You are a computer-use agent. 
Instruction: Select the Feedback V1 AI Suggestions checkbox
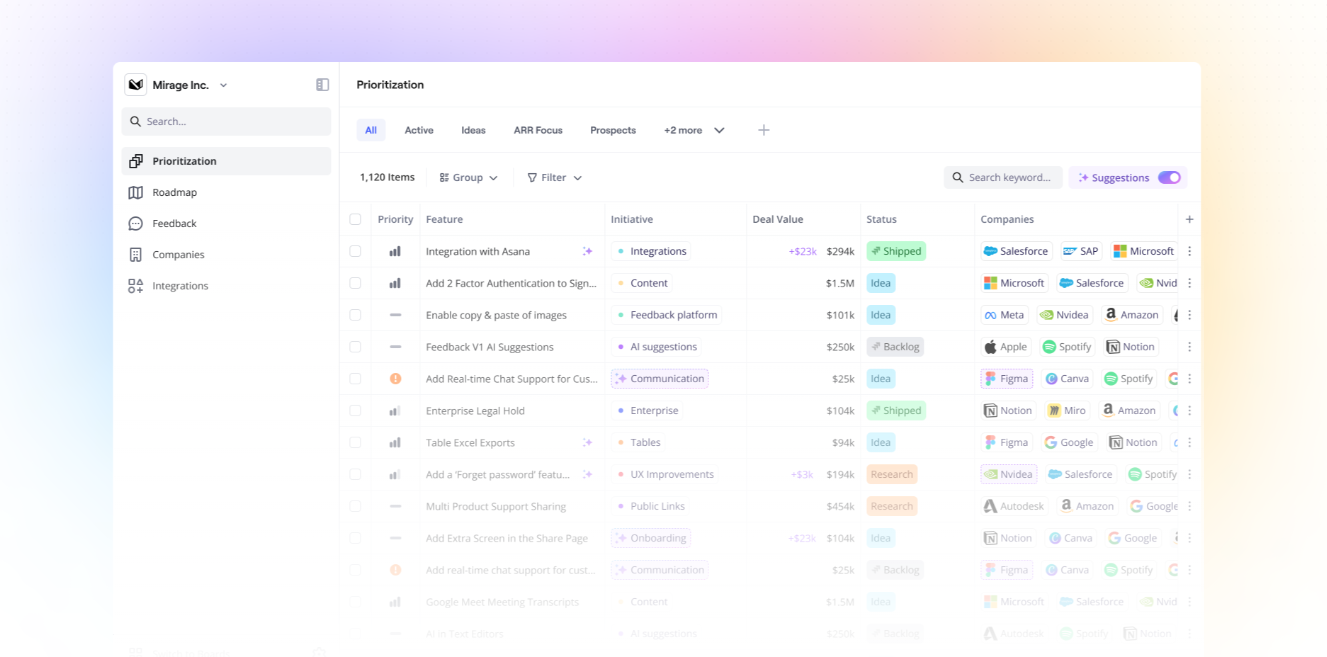(x=355, y=347)
